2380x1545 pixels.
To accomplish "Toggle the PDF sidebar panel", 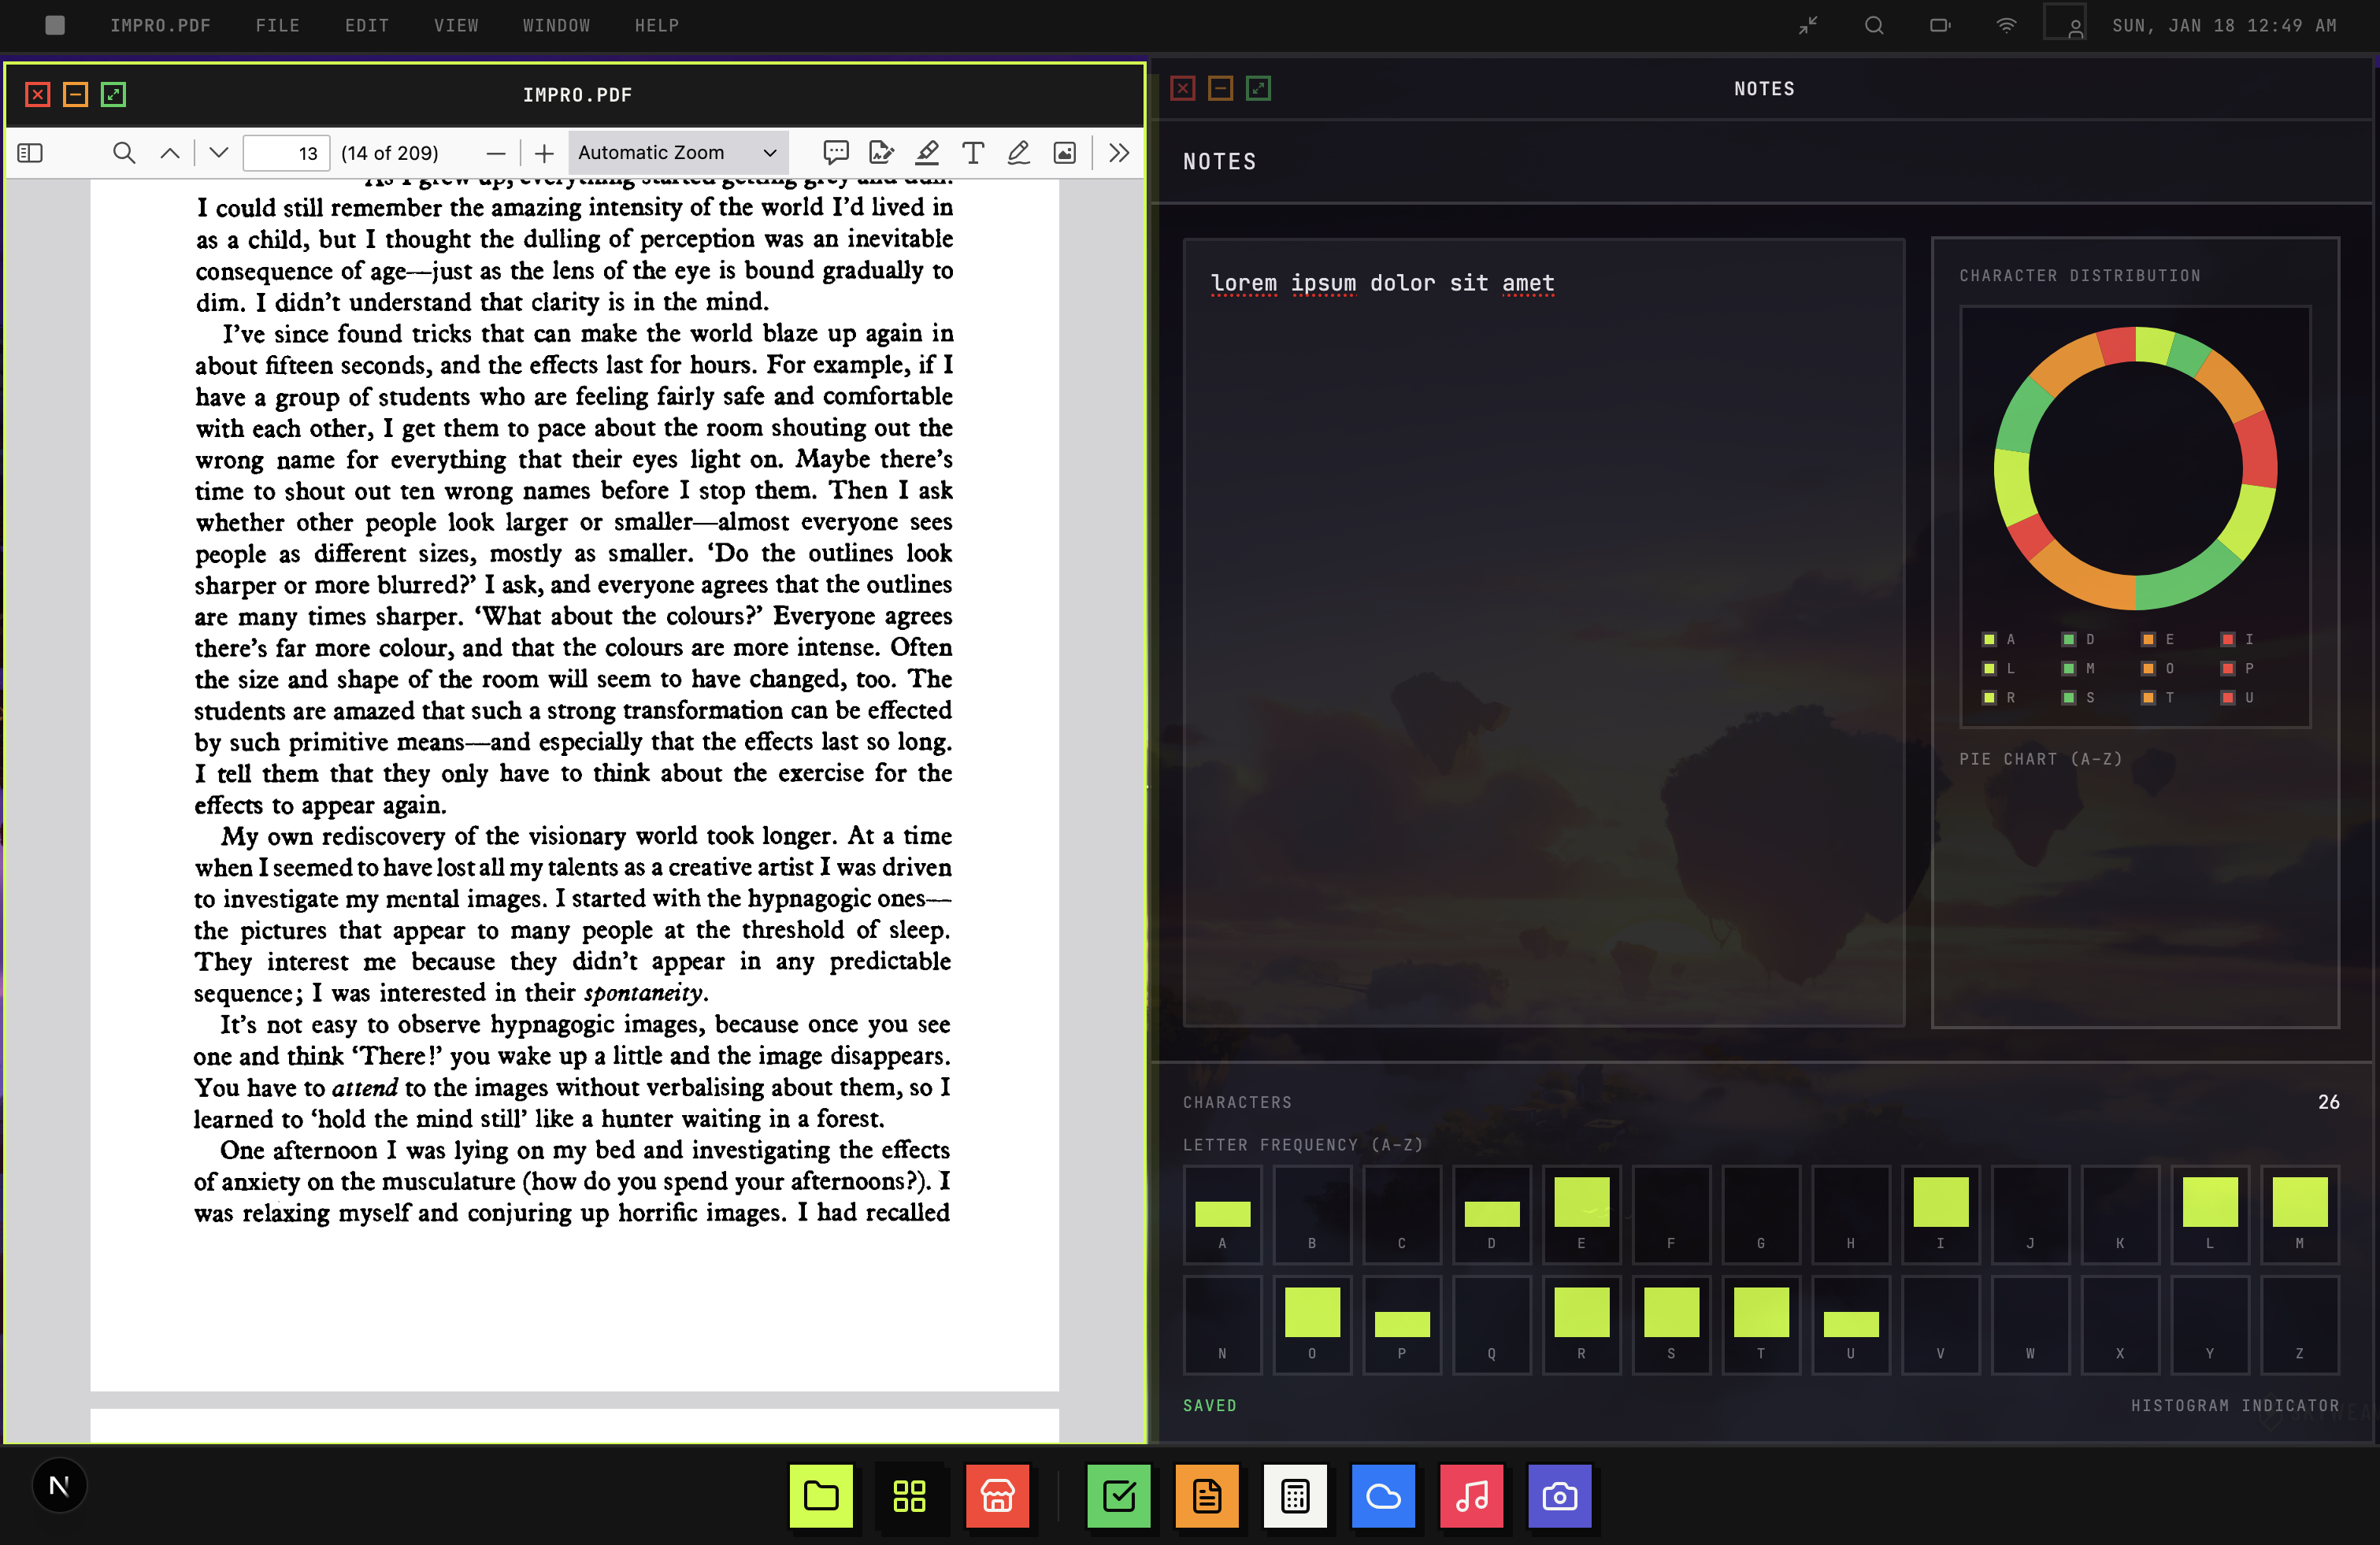I will coord(30,153).
